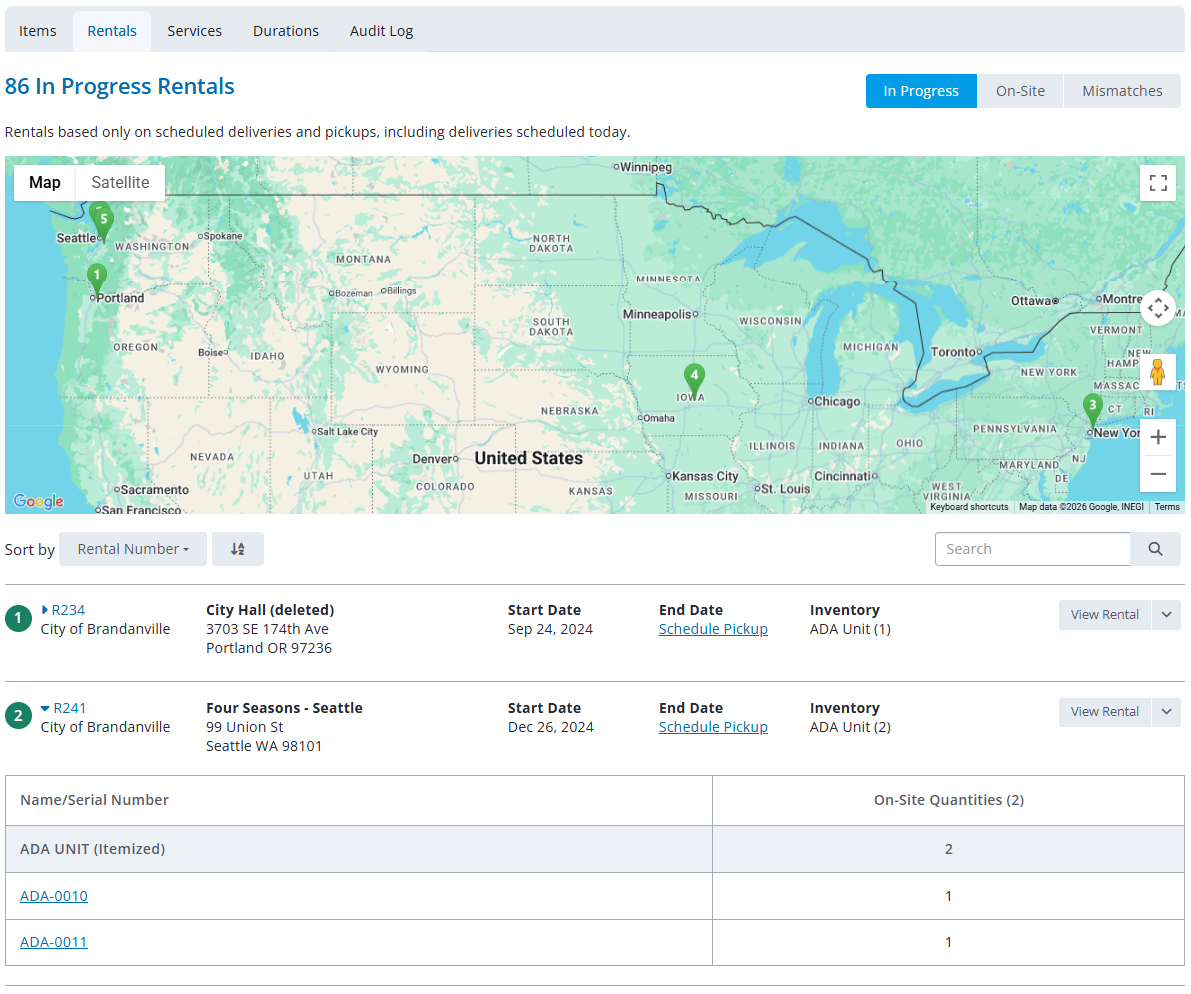The height and width of the screenshot is (994, 1191).
Task: Click into the rentals Search field
Action: click(x=1032, y=549)
